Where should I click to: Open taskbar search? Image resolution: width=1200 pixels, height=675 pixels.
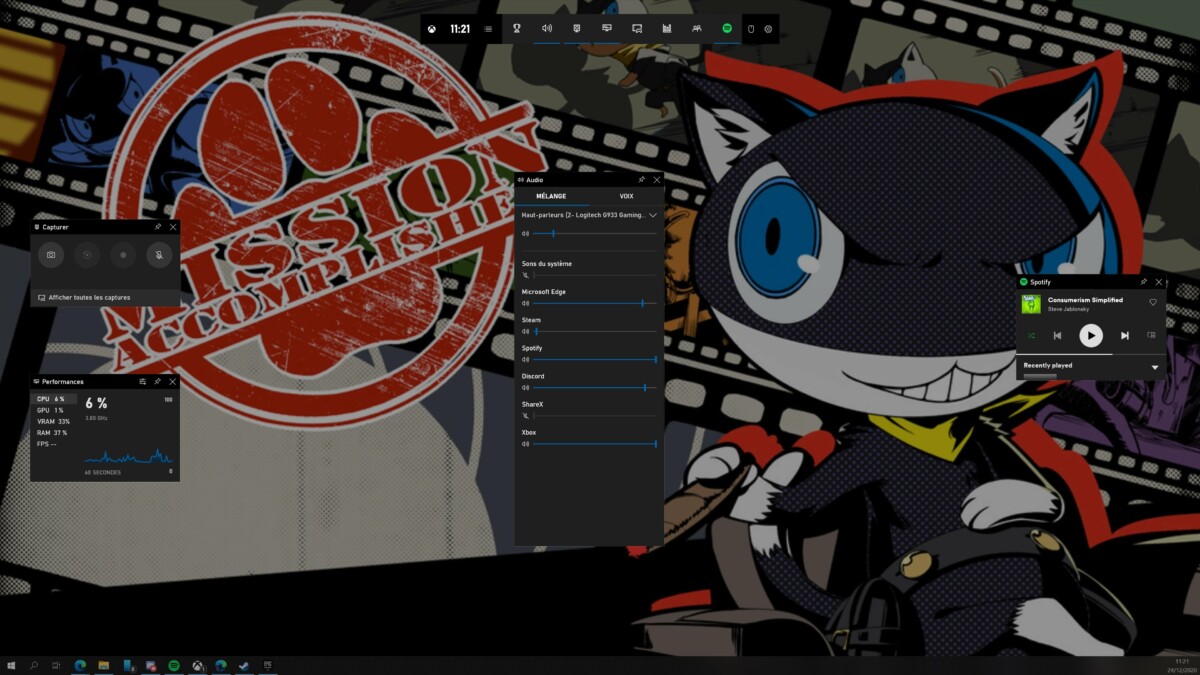34,665
